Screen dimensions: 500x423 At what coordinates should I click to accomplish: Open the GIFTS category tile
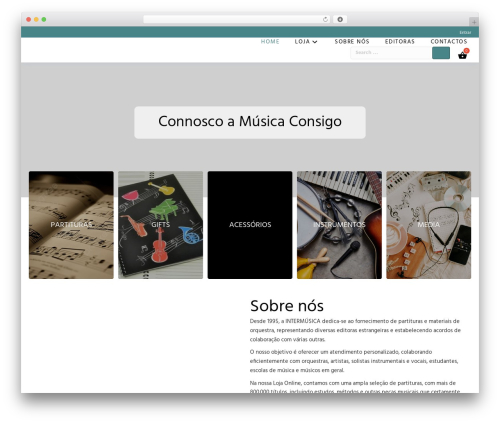[x=160, y=225]
